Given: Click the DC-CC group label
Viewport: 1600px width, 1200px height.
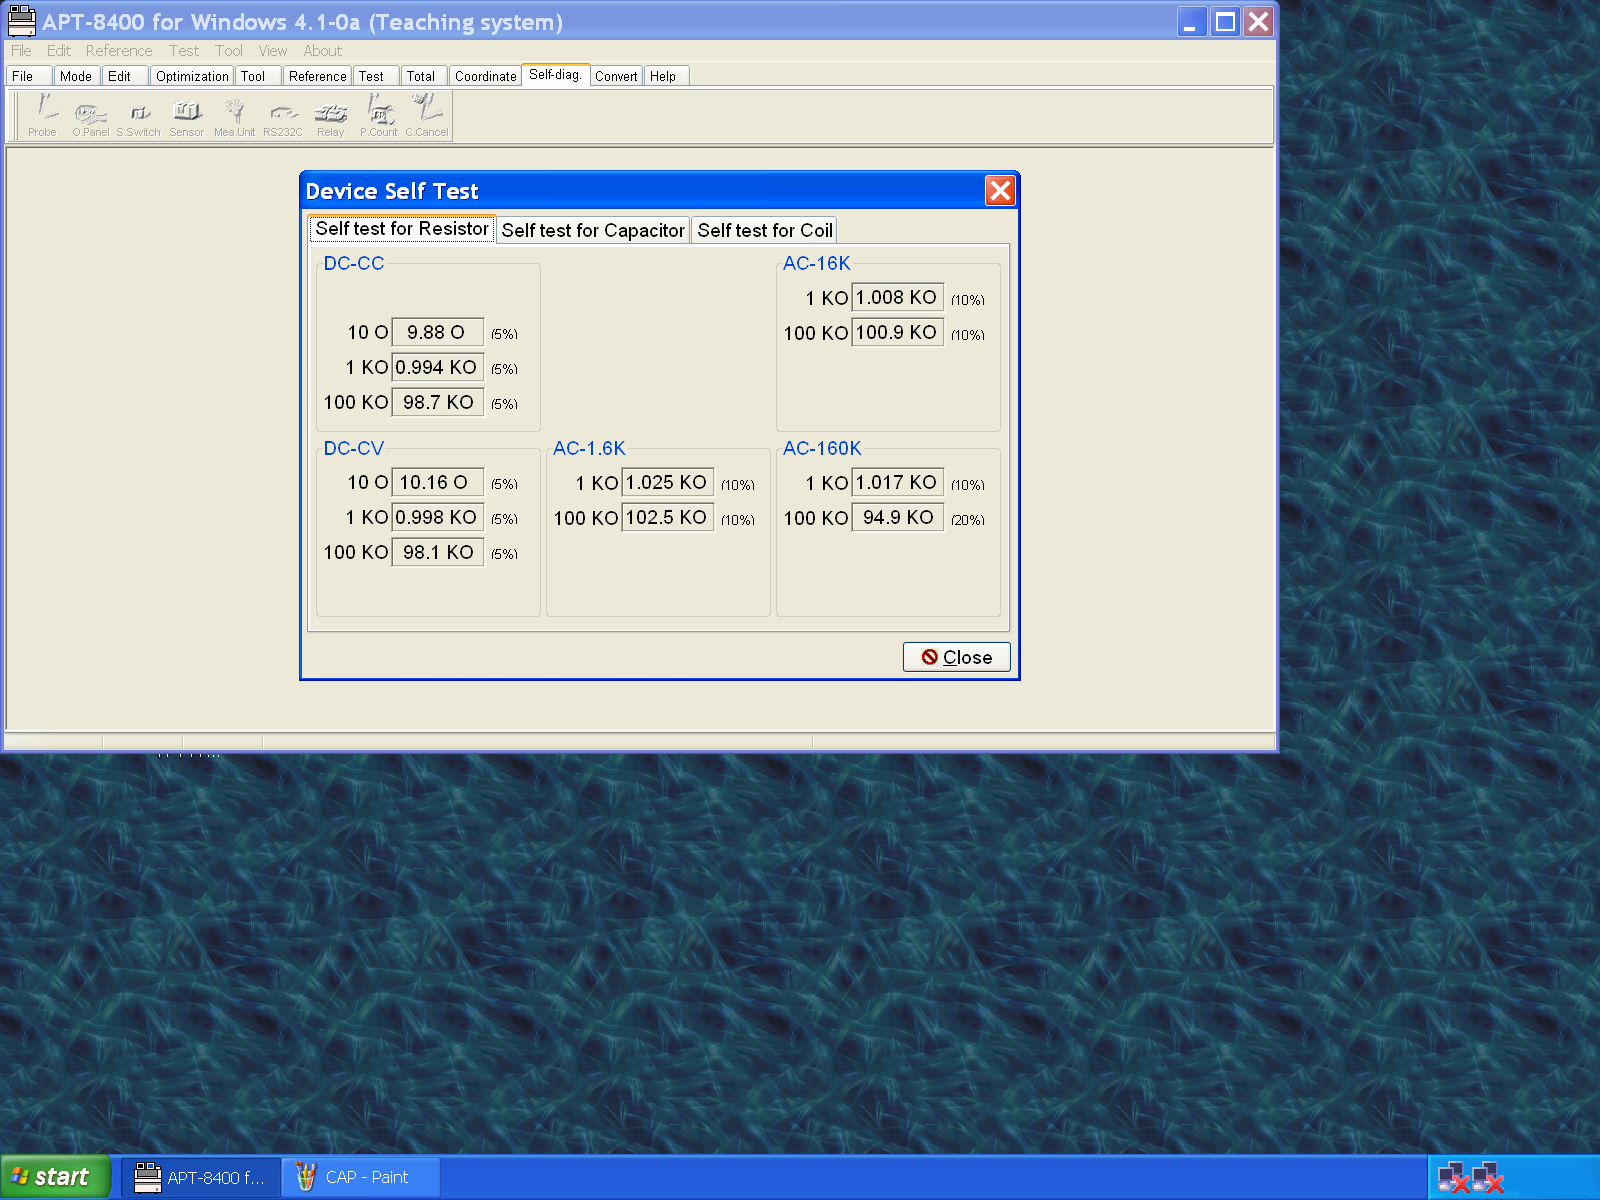Looking at the screenshot, I should tap(354, 263).
